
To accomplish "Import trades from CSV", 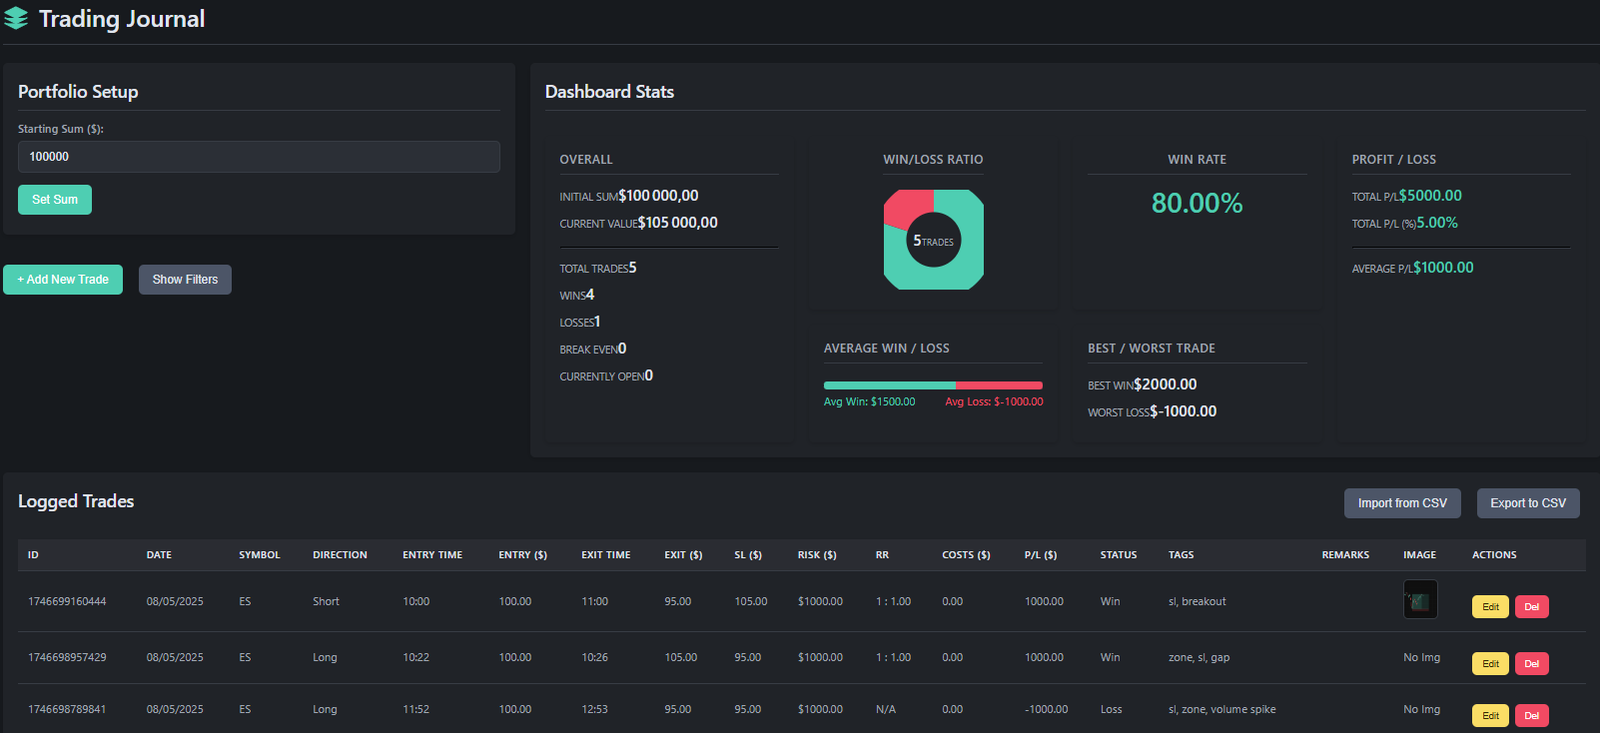I will click(x=1402, y=503).
